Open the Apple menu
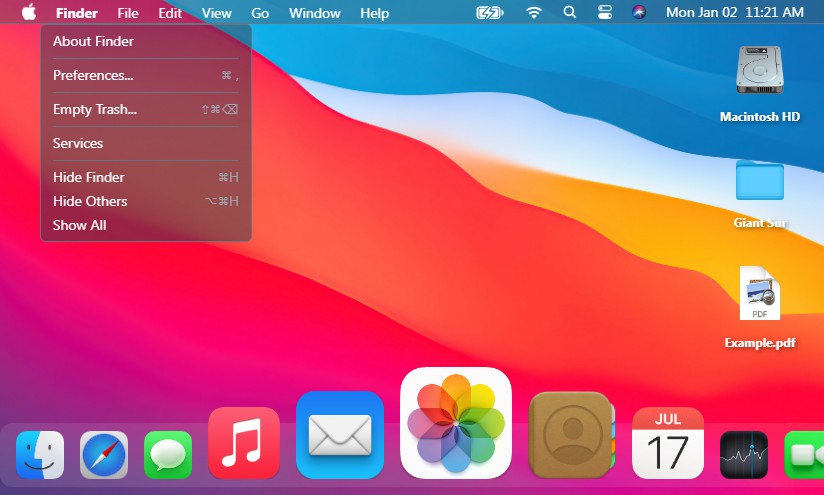The image size is (824, 495). pyautogui.click(x=28, y=13)
